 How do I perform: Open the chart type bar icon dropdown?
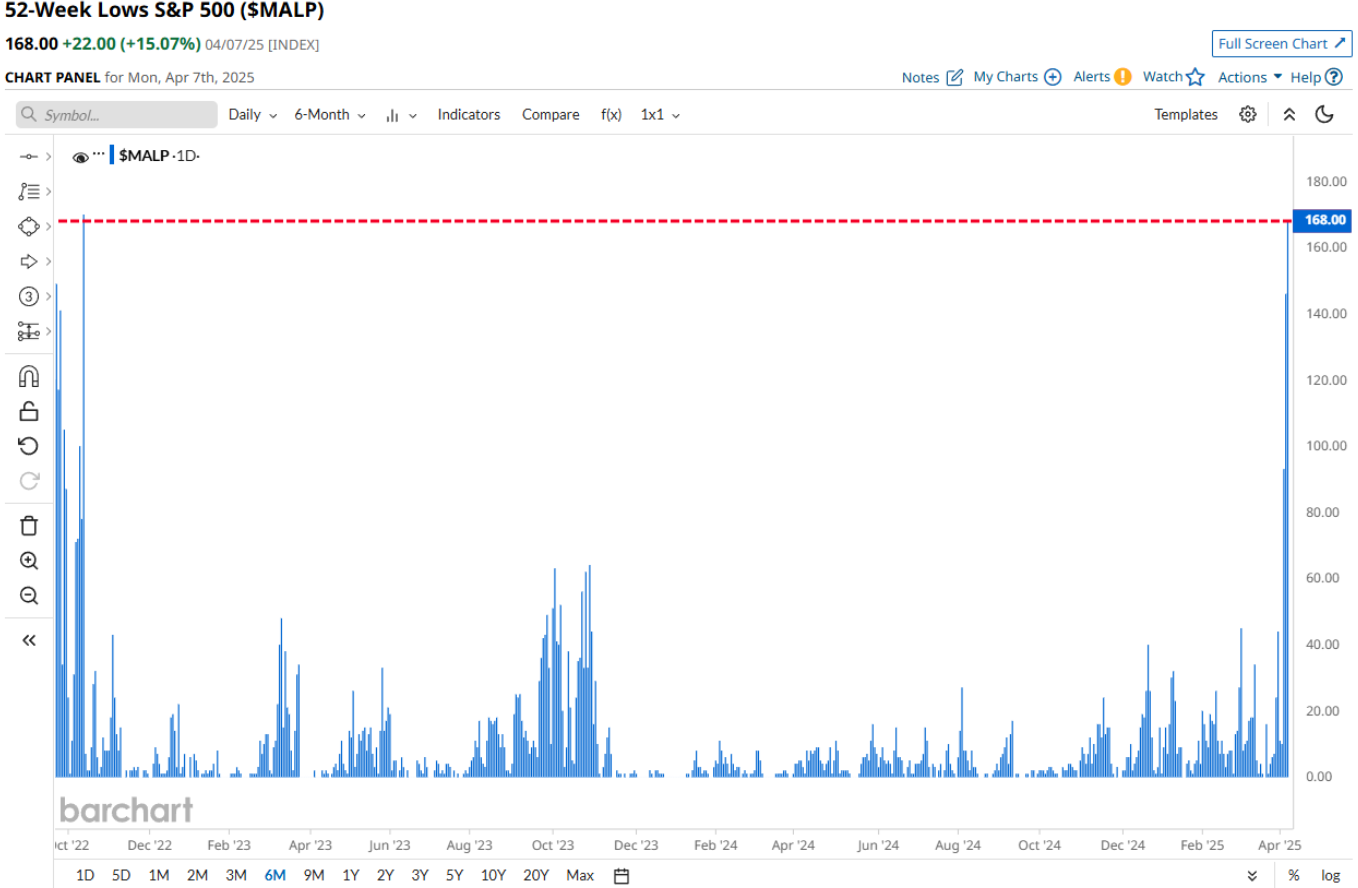click(x=401, y=115)
